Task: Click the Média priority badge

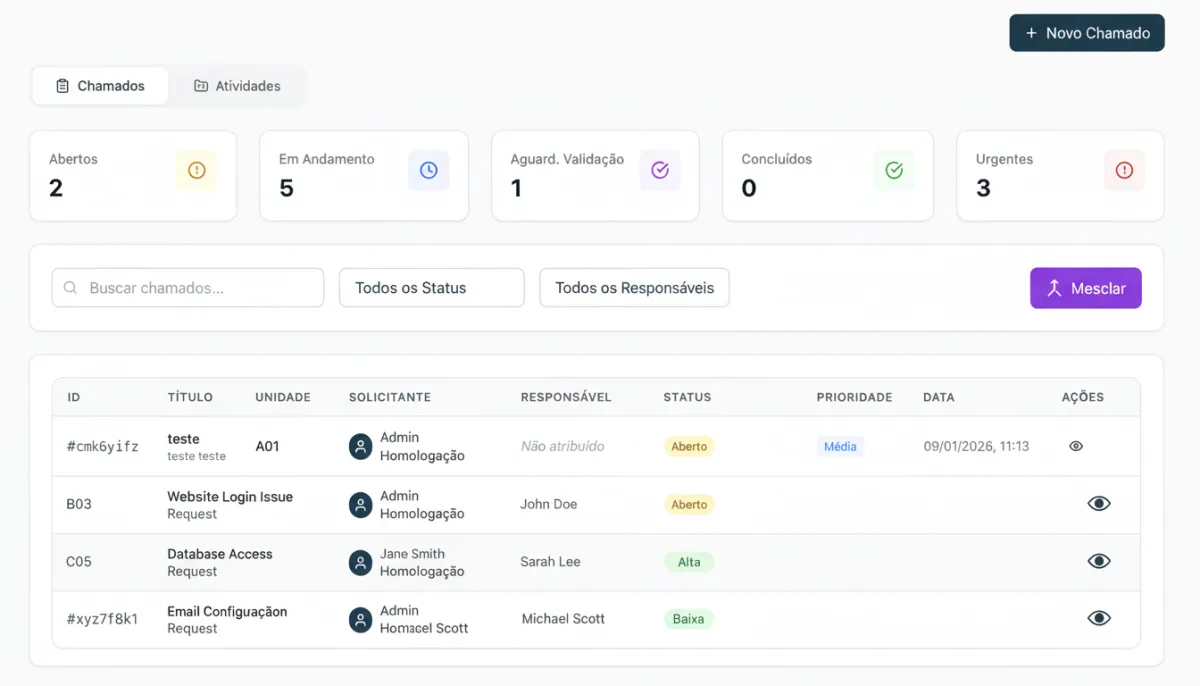Action: (x=840, y=447)
